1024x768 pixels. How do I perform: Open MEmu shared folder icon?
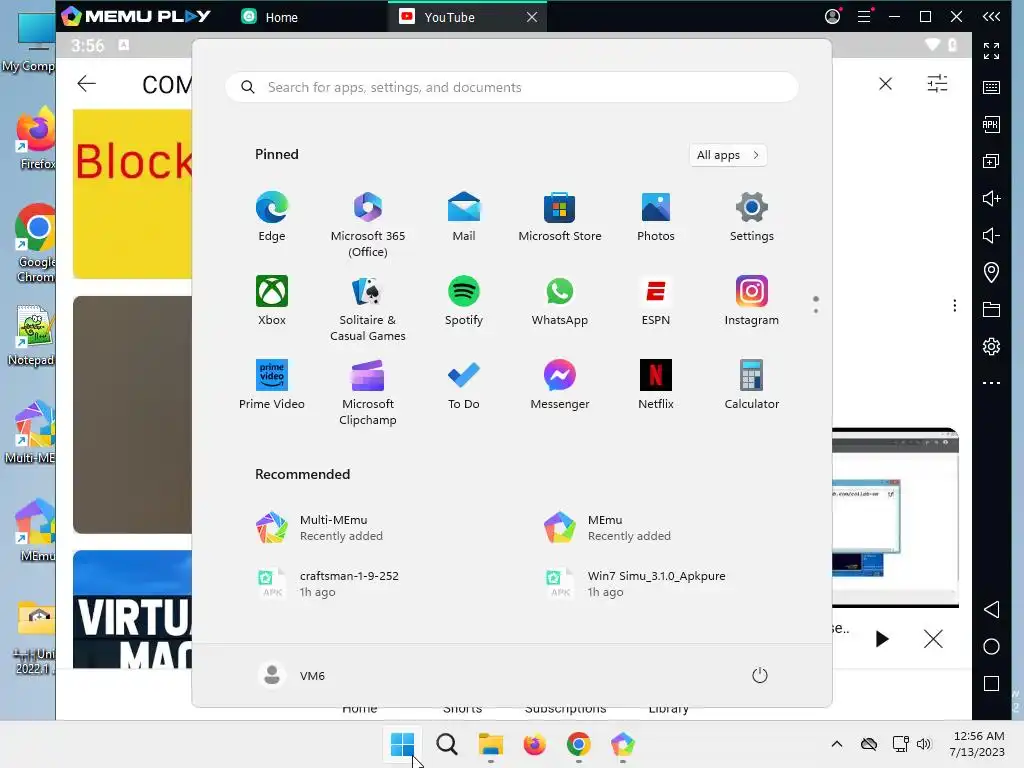[991, 310]
